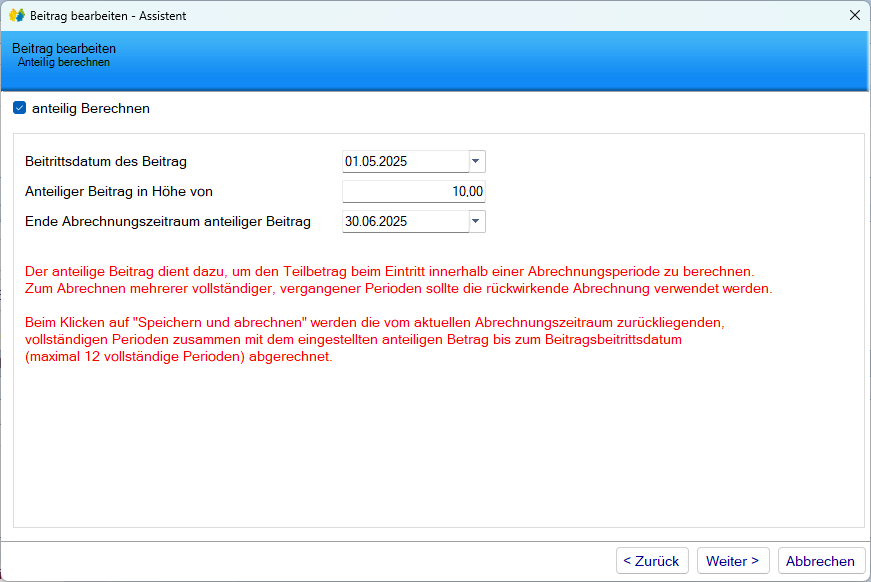This screenshot has height=582, width=871.
Task: Go back with the Zurück button
Action: coord(651,561)
